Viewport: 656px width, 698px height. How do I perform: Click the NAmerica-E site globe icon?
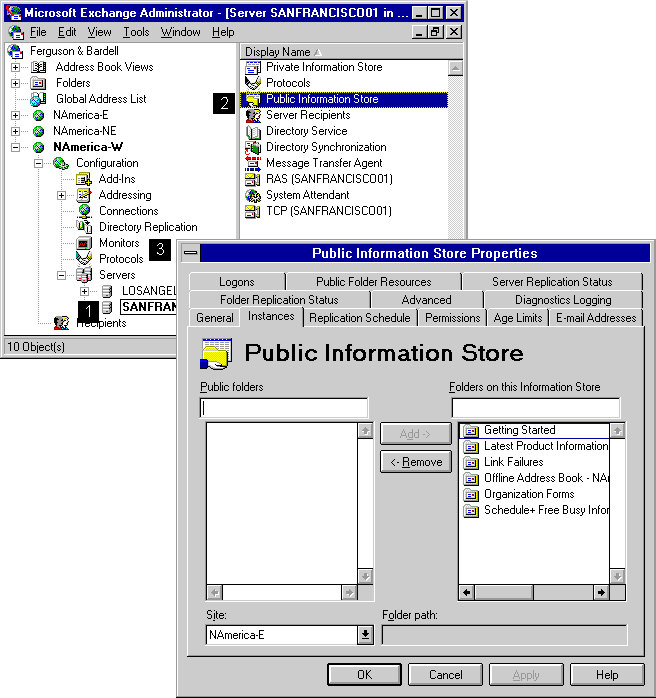(39, 115)
